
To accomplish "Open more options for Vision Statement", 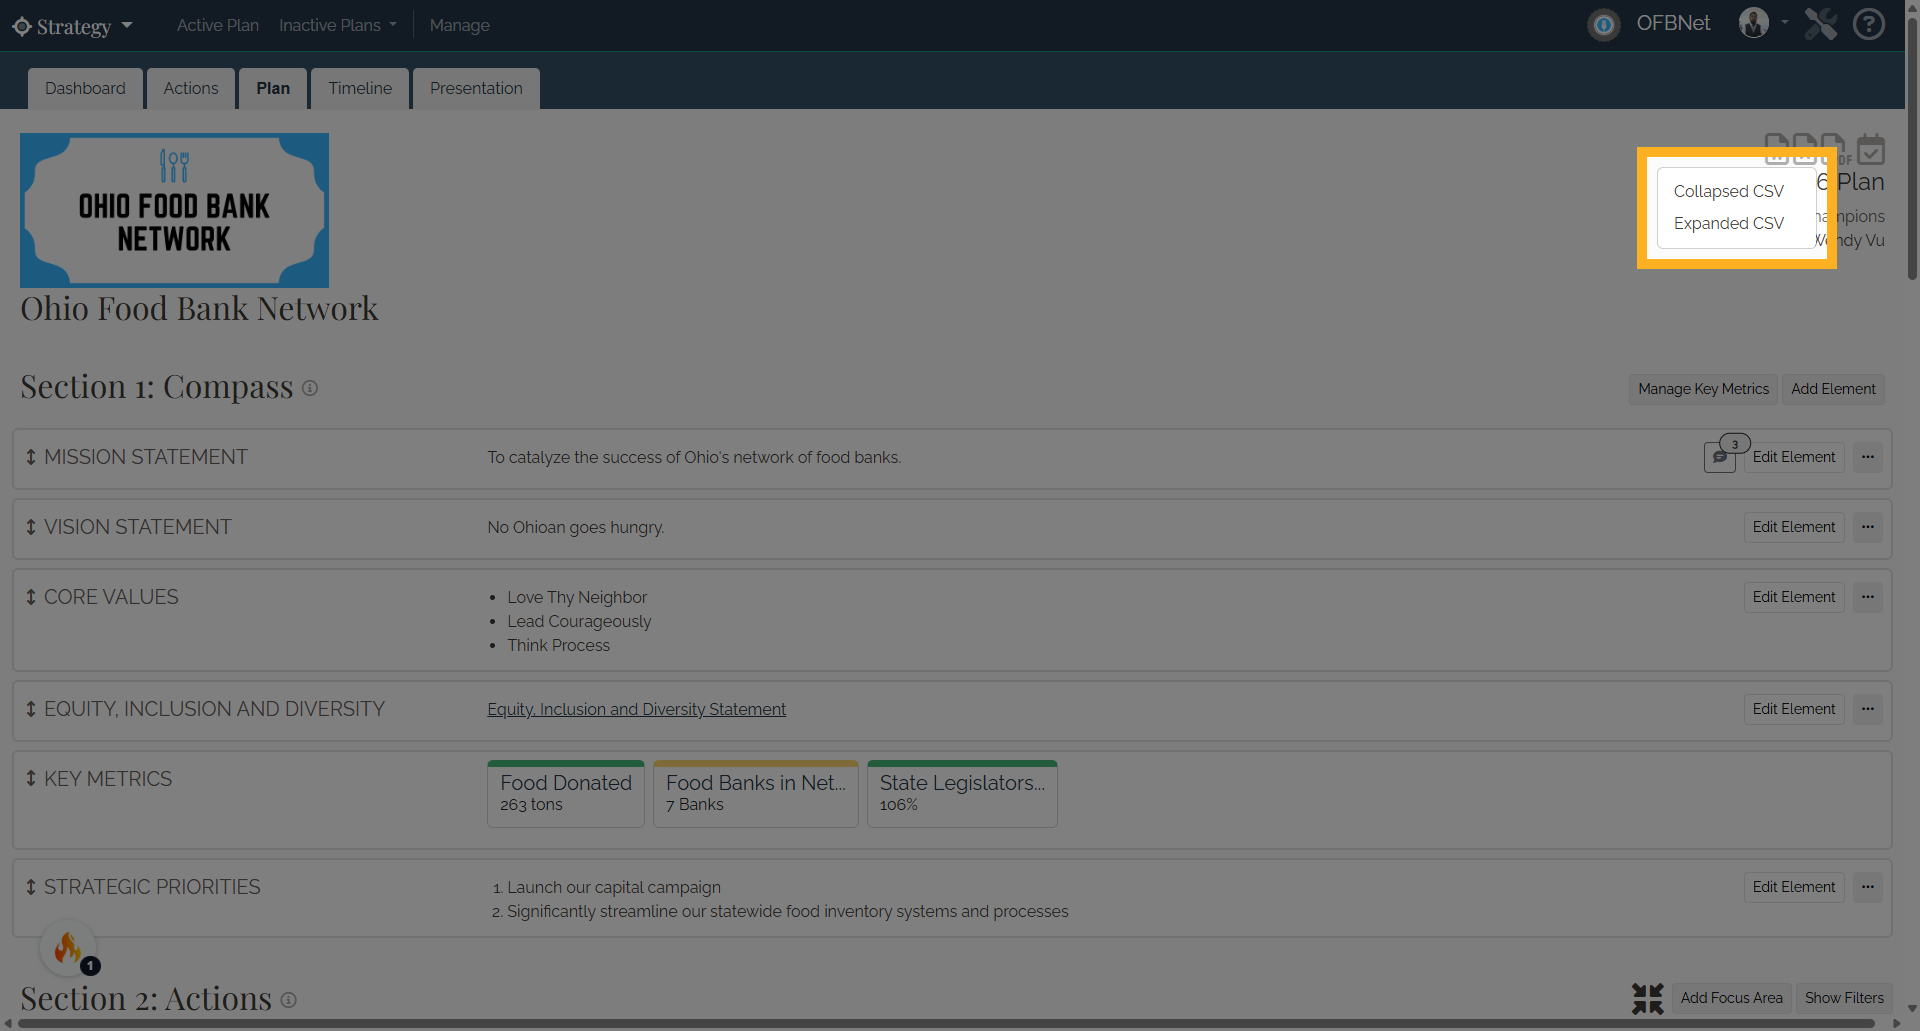I will (x=1868, y=527).
